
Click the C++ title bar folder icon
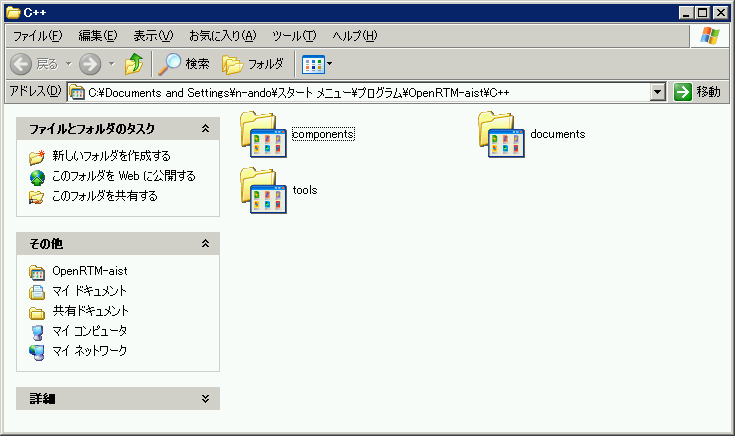pyautogui.click(x=13, y=12)
